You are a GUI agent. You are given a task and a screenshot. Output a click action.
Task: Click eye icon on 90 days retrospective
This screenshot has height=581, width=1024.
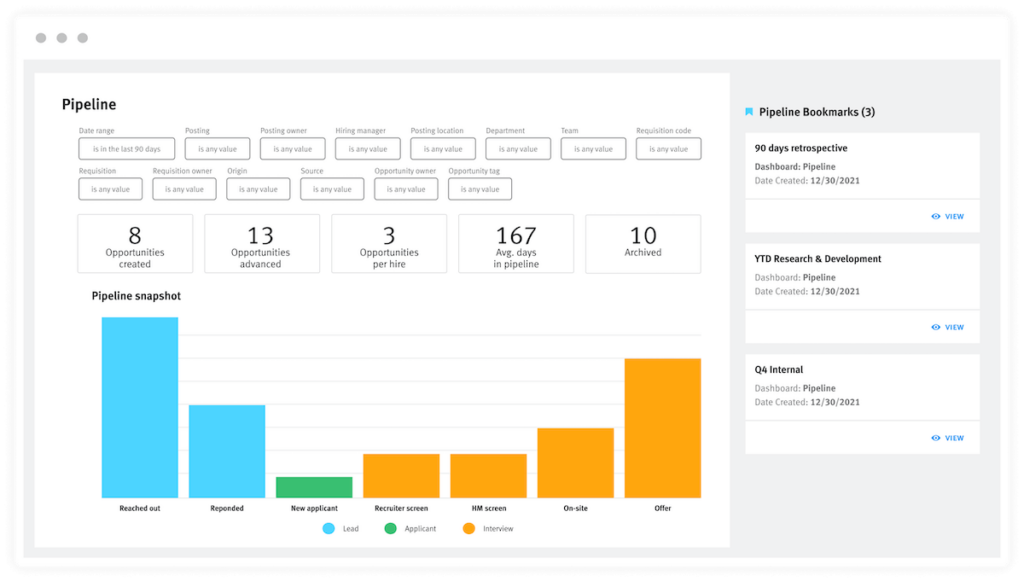coord(936,216)
